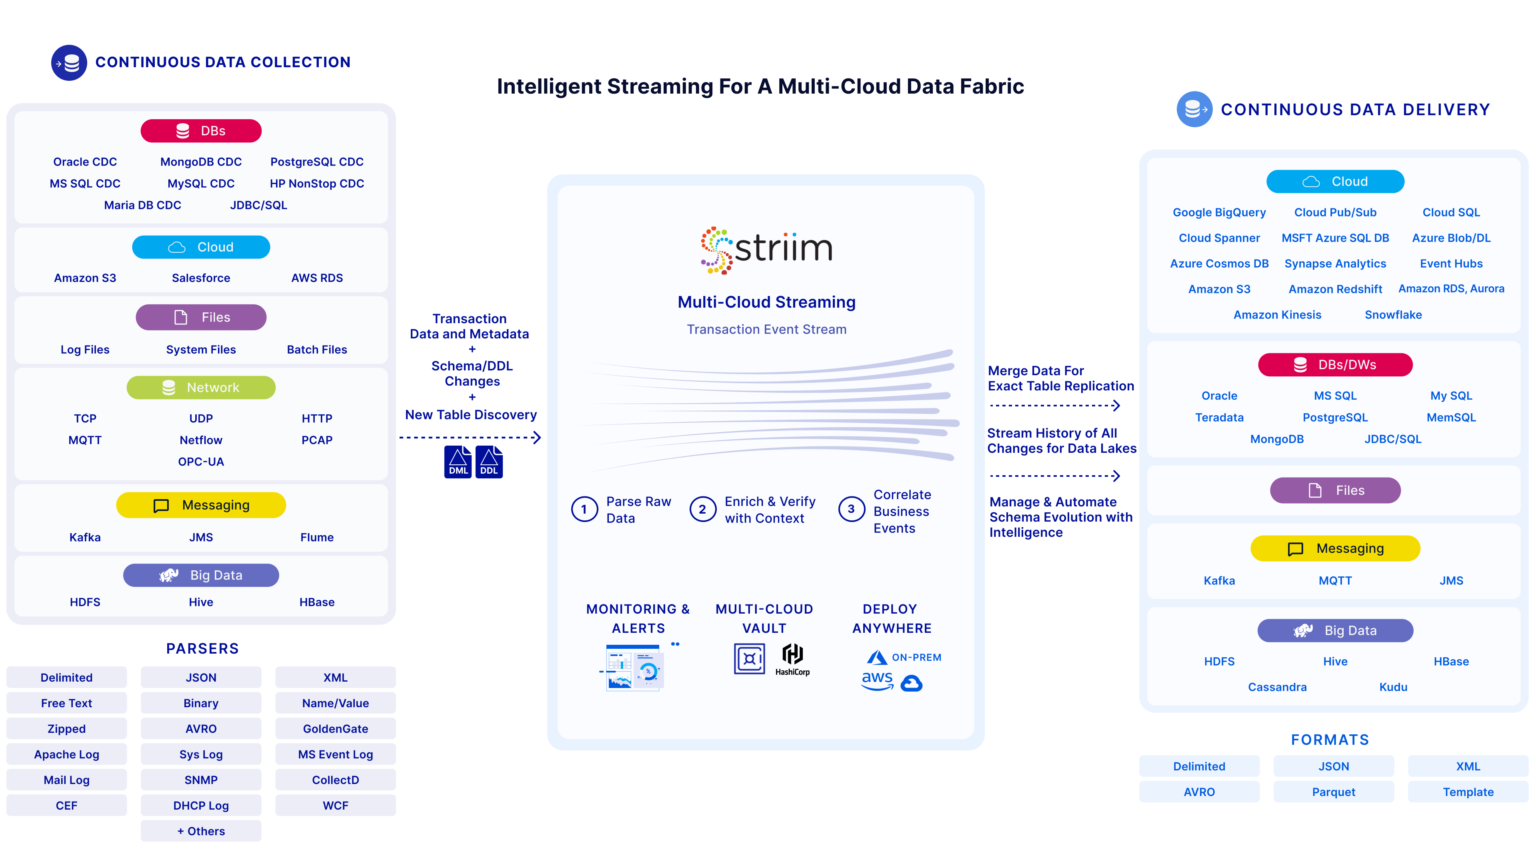Click the Continuous Data Delivery database icon
This screenshot has height=864, width=1536.
point(1194,109)
